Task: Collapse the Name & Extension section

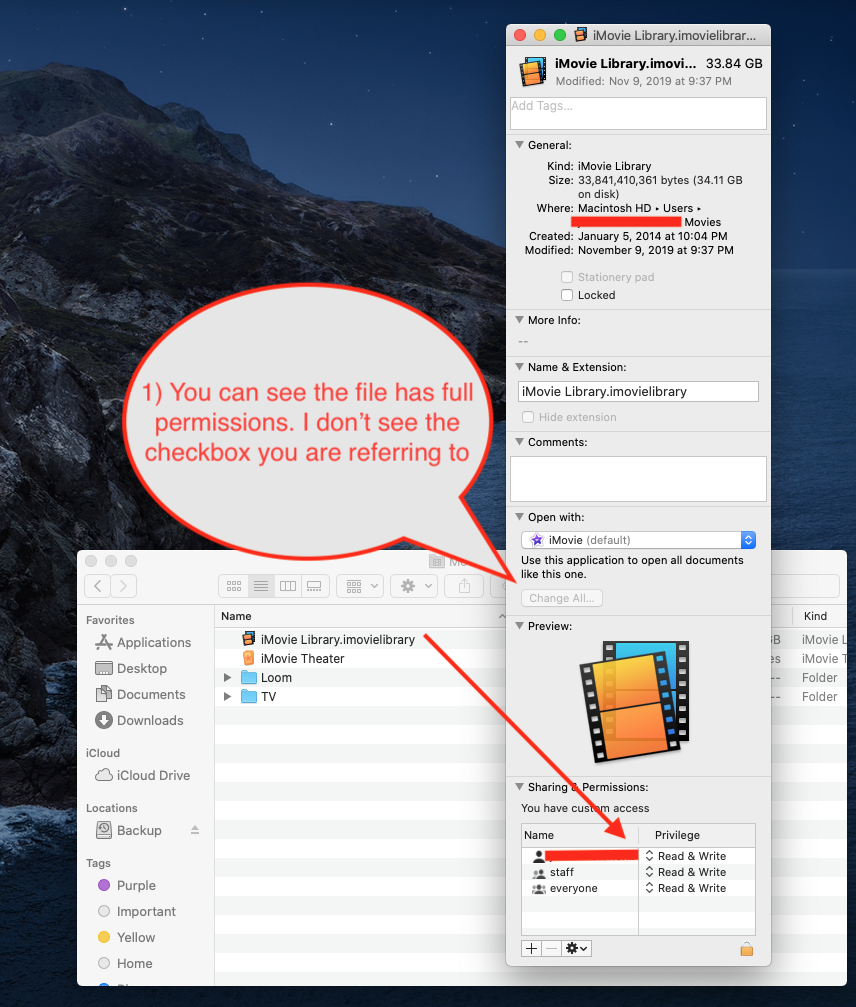Action: click(520, 367)
